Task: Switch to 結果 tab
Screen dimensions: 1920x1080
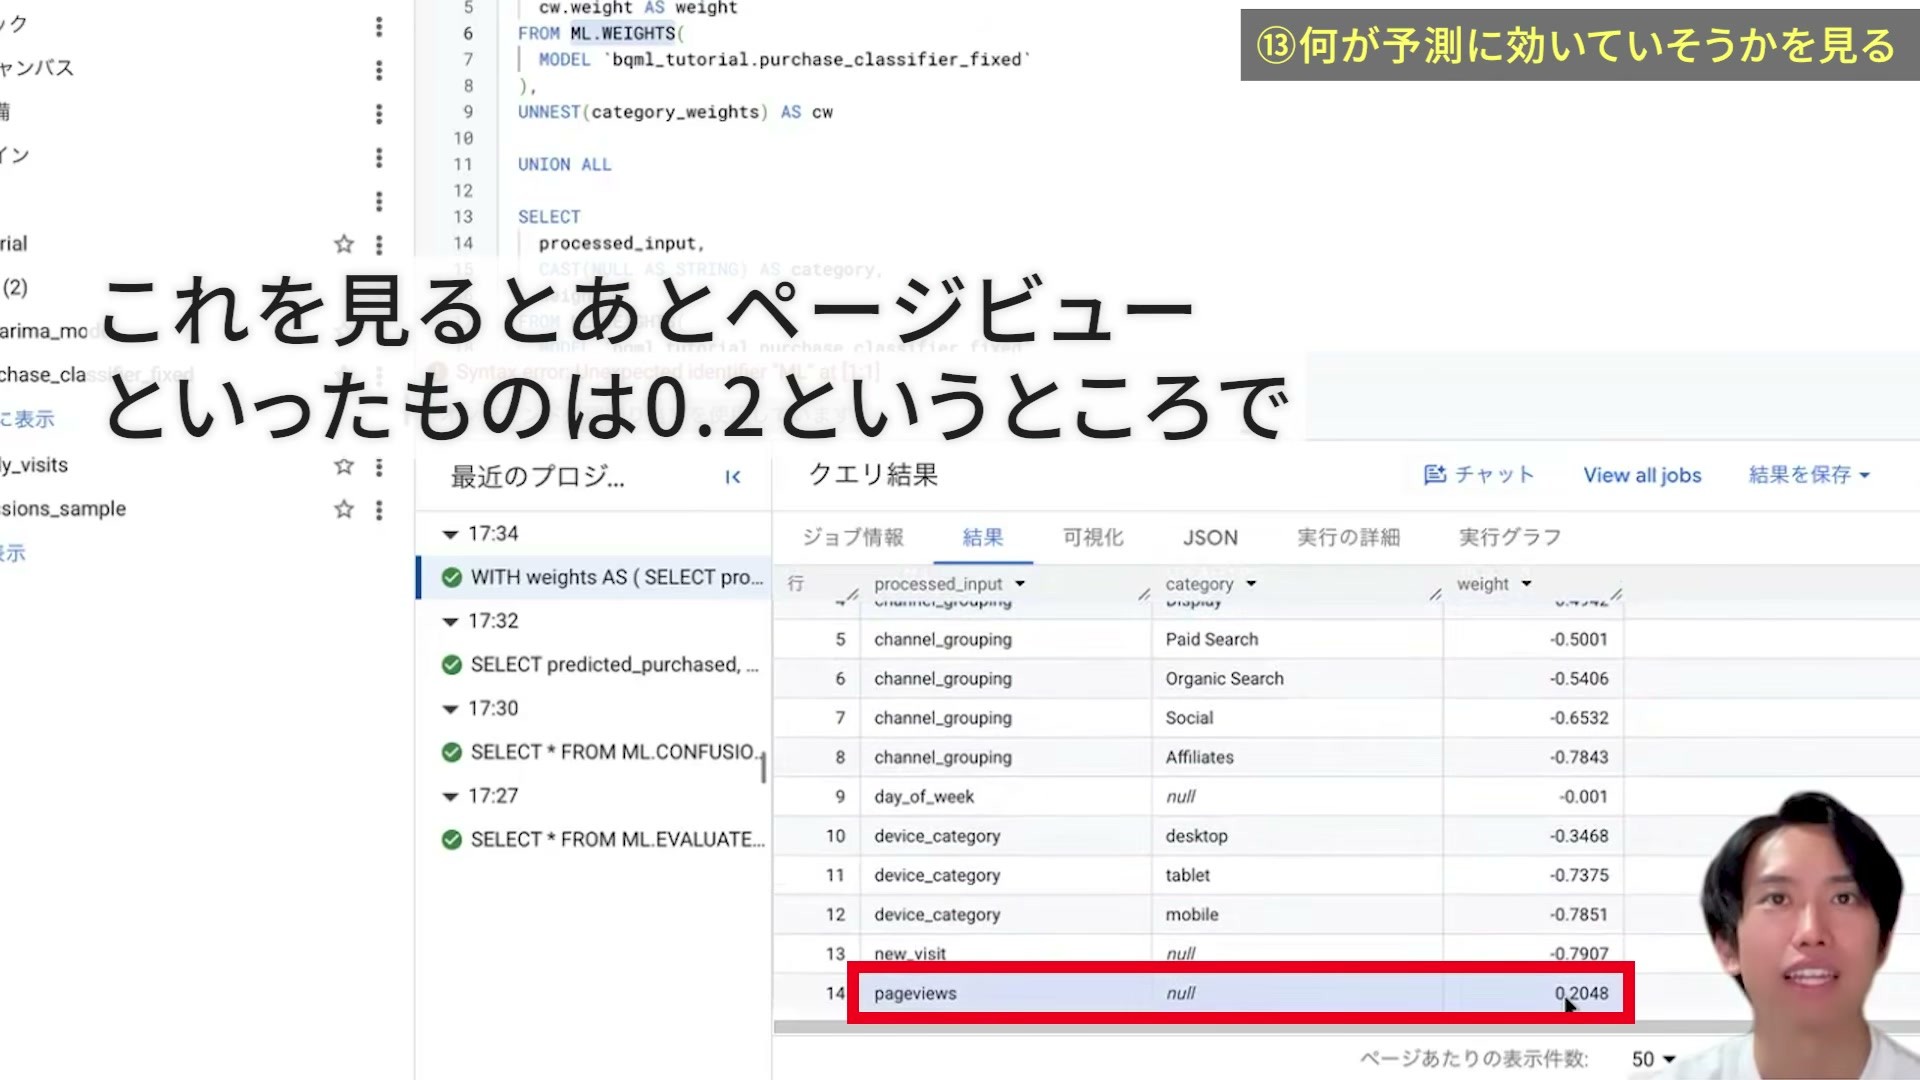Action: pyautogui.click(x=983, y=538)
